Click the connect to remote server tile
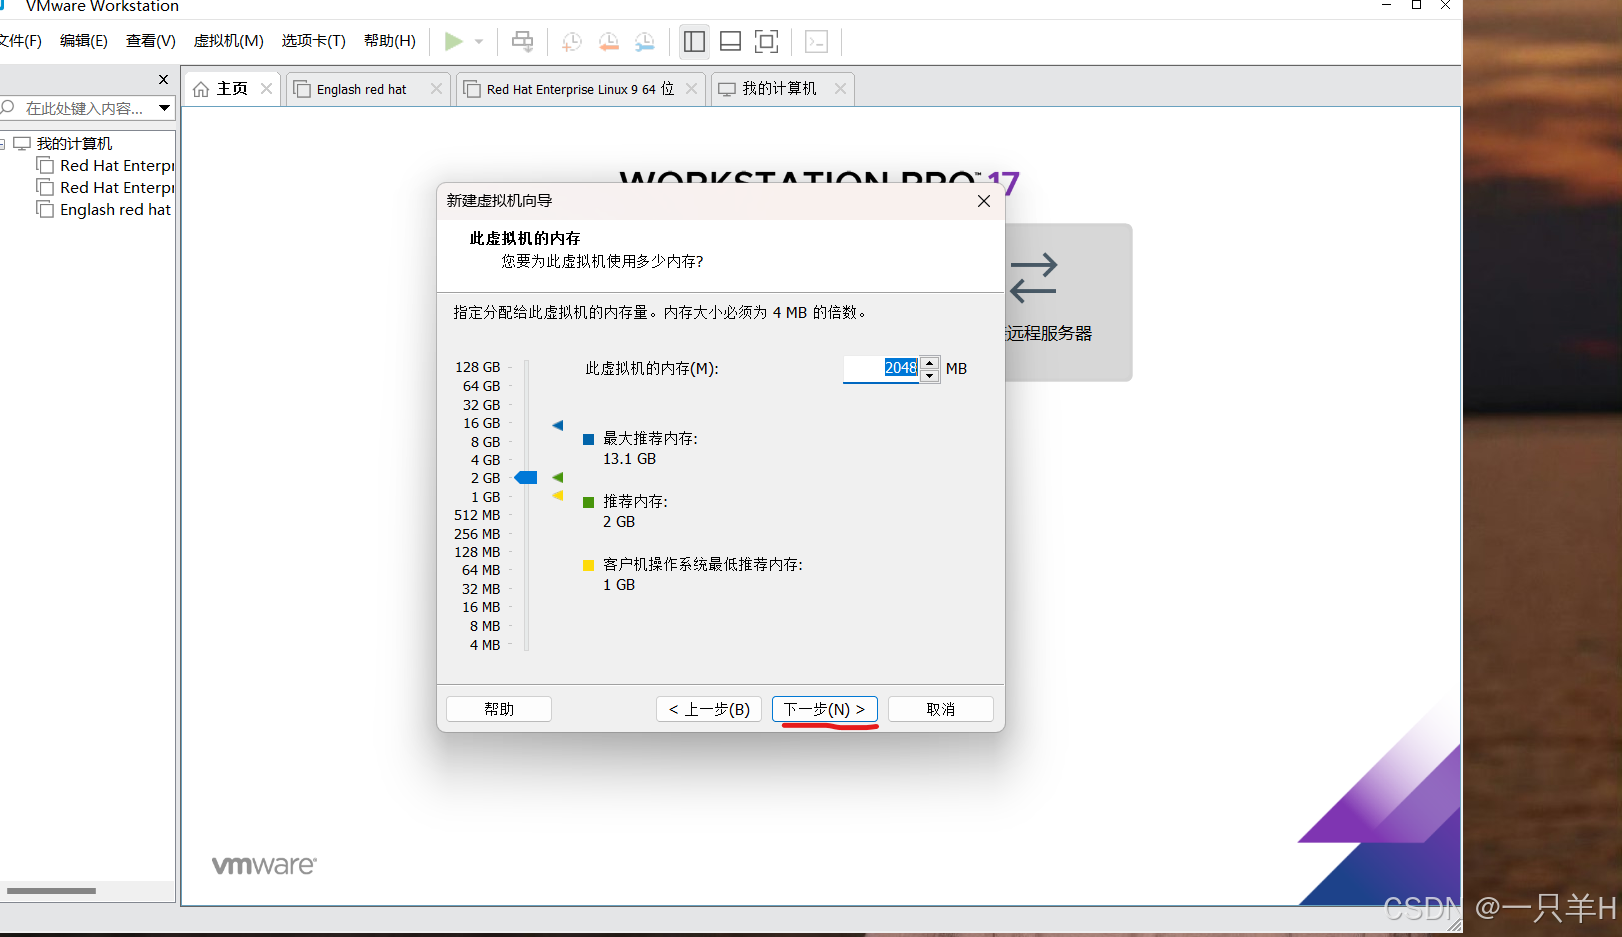The width and height of the screenshot is (1622, 937). (1068, 302)
